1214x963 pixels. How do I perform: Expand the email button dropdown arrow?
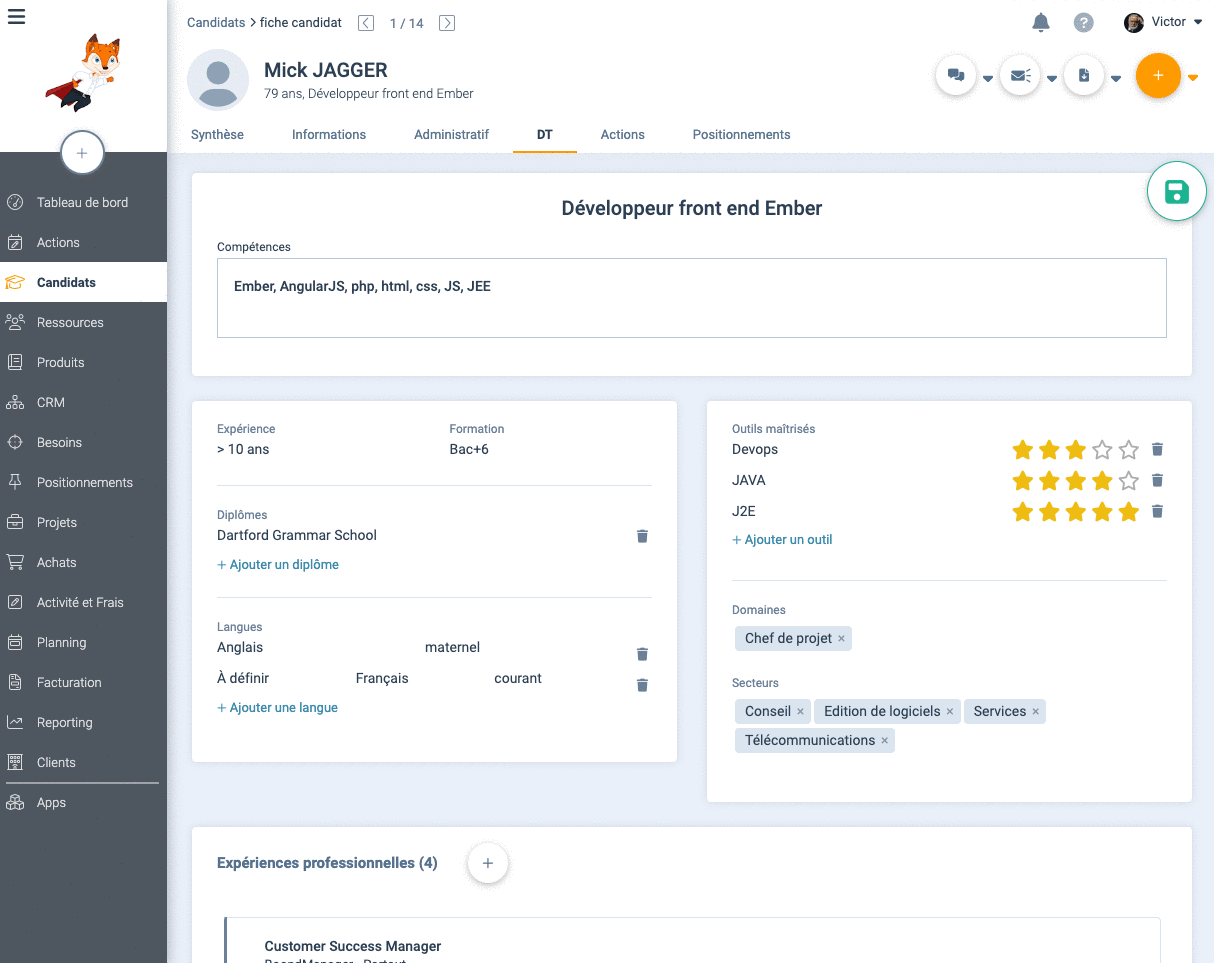pos(1052,79)
